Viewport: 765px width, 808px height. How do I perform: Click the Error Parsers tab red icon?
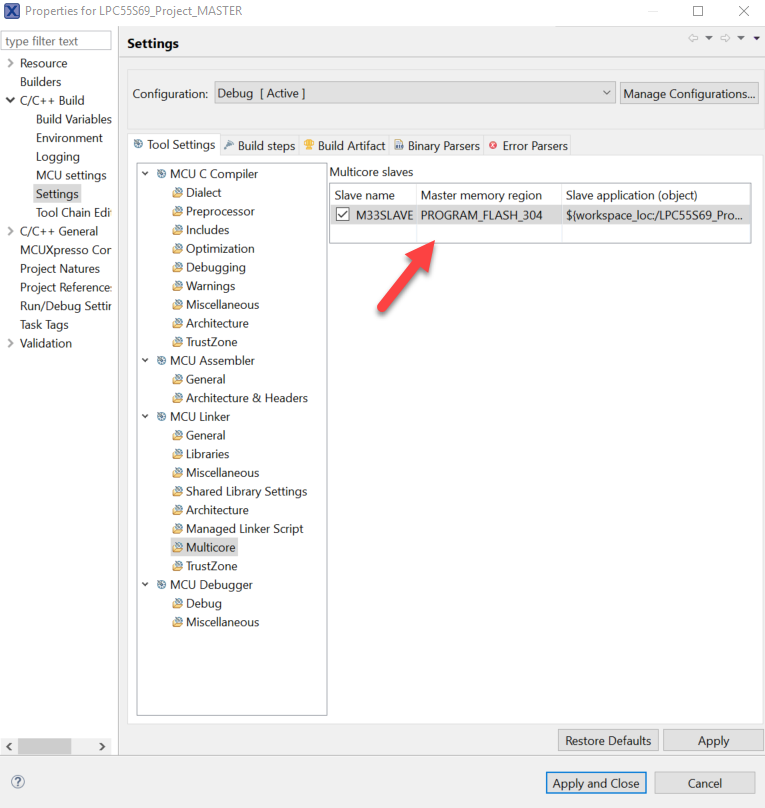coord(493,145)
